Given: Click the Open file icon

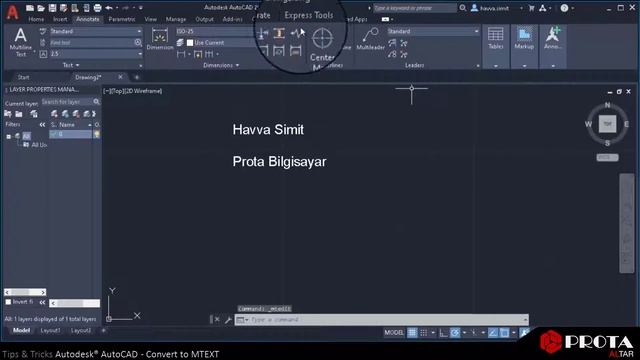Looking at the screenshot, I should click(x=41, y=8).
